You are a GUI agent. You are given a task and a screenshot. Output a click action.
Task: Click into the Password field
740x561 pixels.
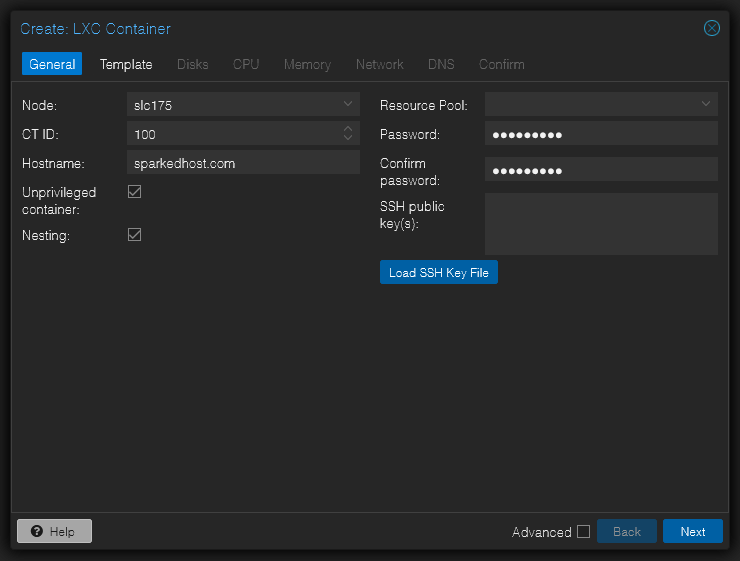601,134
